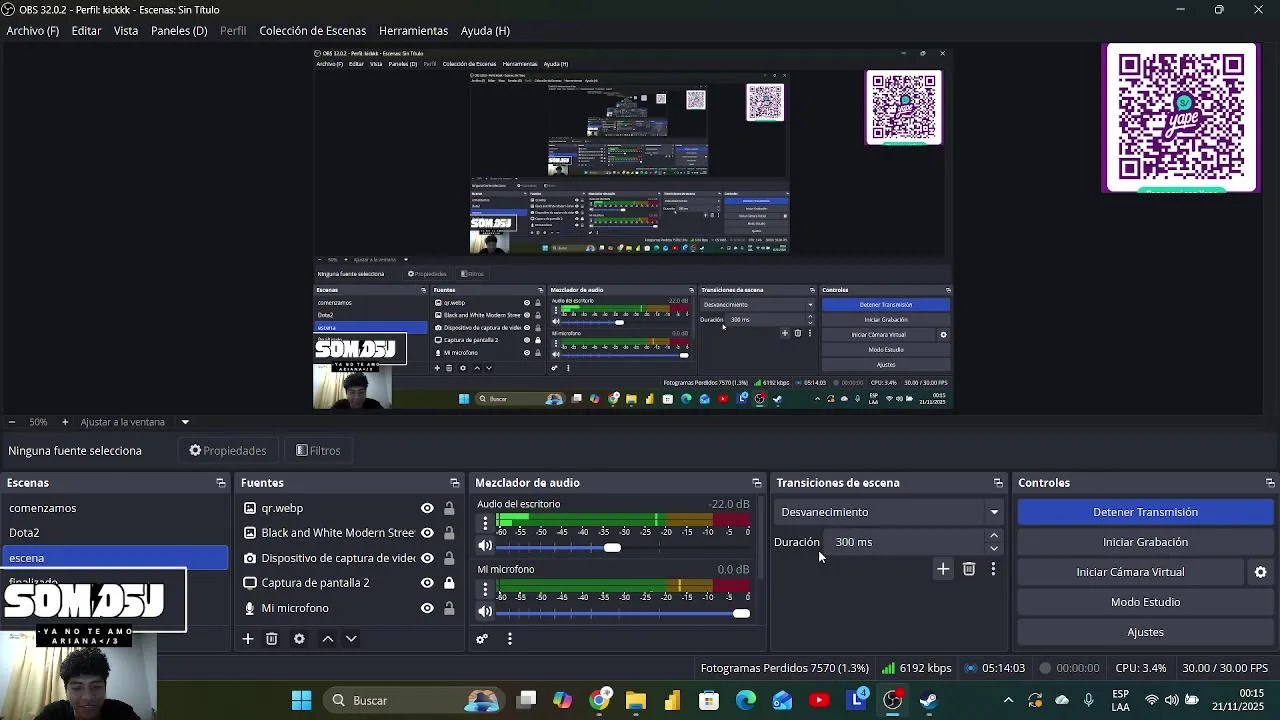Screen dimensions: 1280x720
Task: Open Chrome from taskbar
Action: click(x=599, y=700)
